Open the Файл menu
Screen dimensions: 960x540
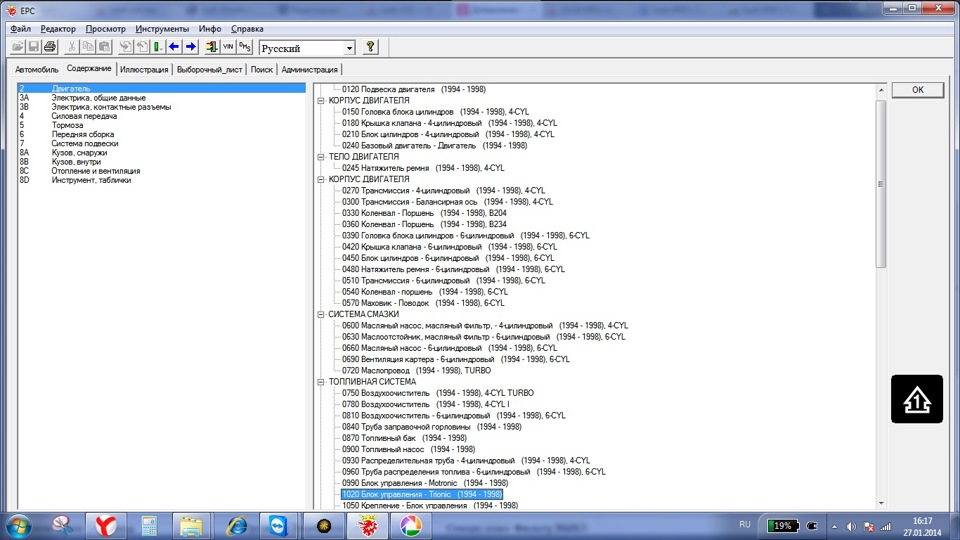pos(21,29)
